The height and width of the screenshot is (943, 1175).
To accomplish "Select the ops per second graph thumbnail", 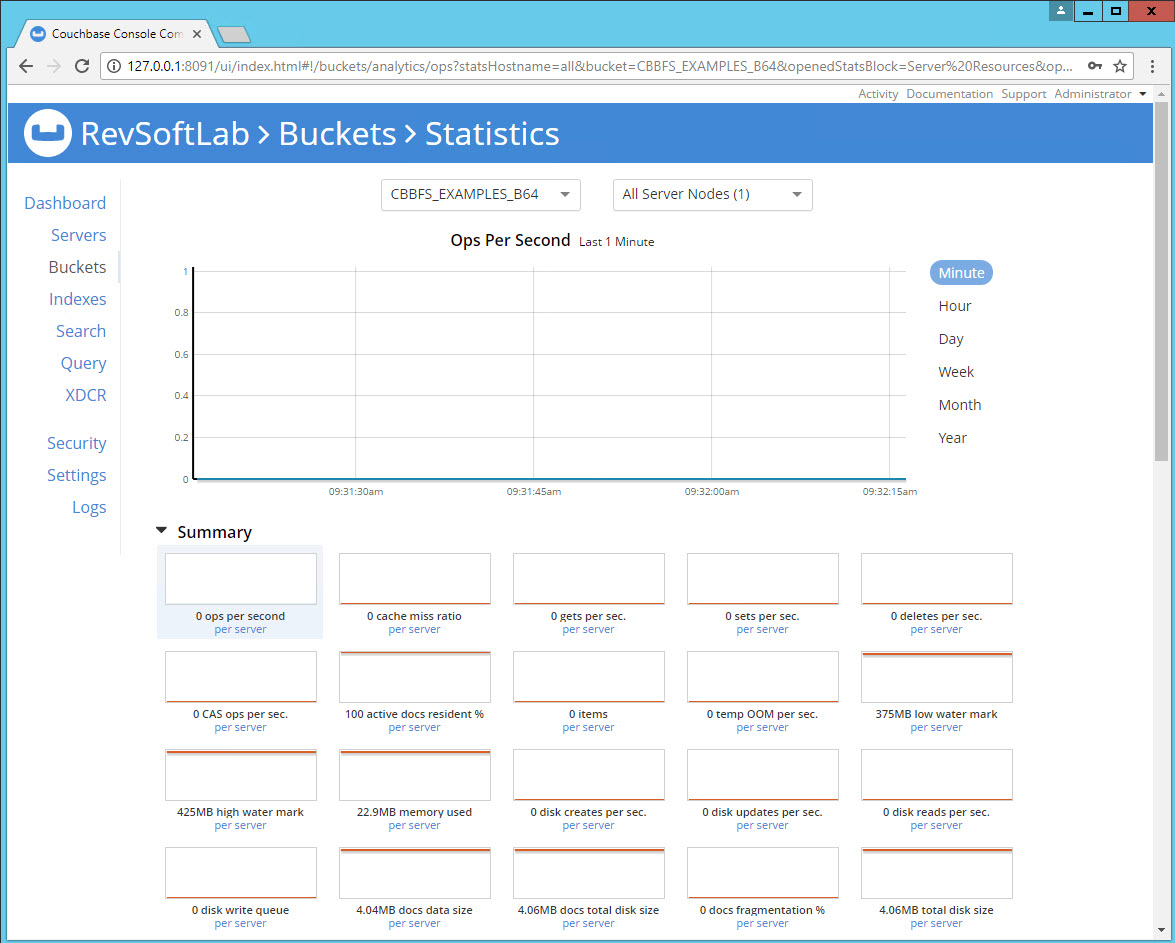I will click(x=241, y=579).
